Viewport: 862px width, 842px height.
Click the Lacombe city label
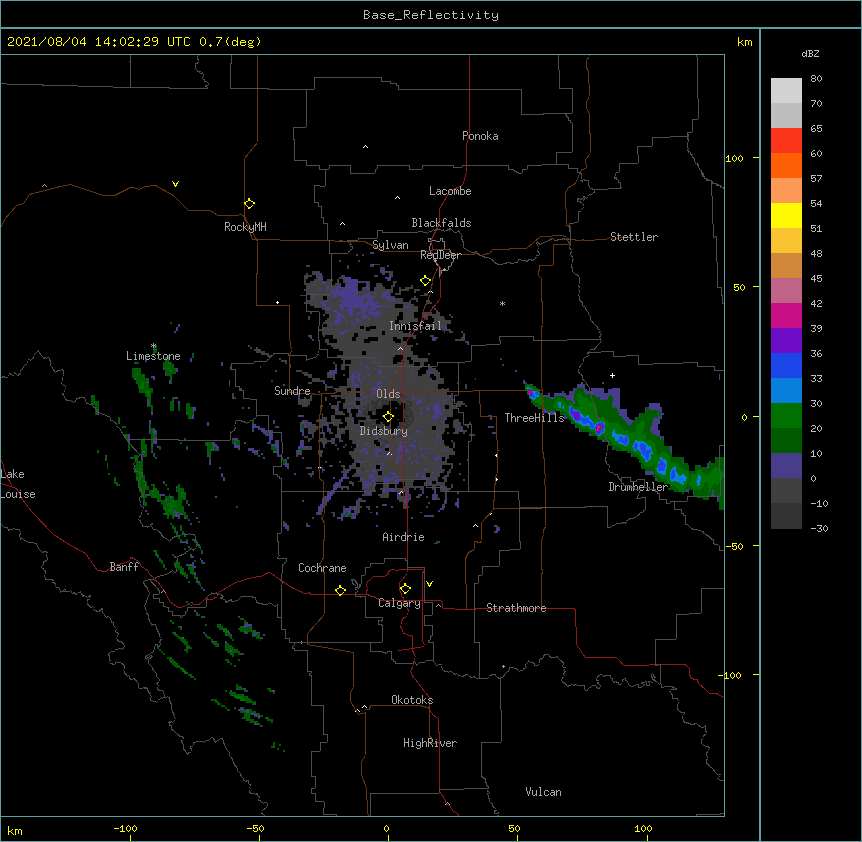[x=450, y=191]
